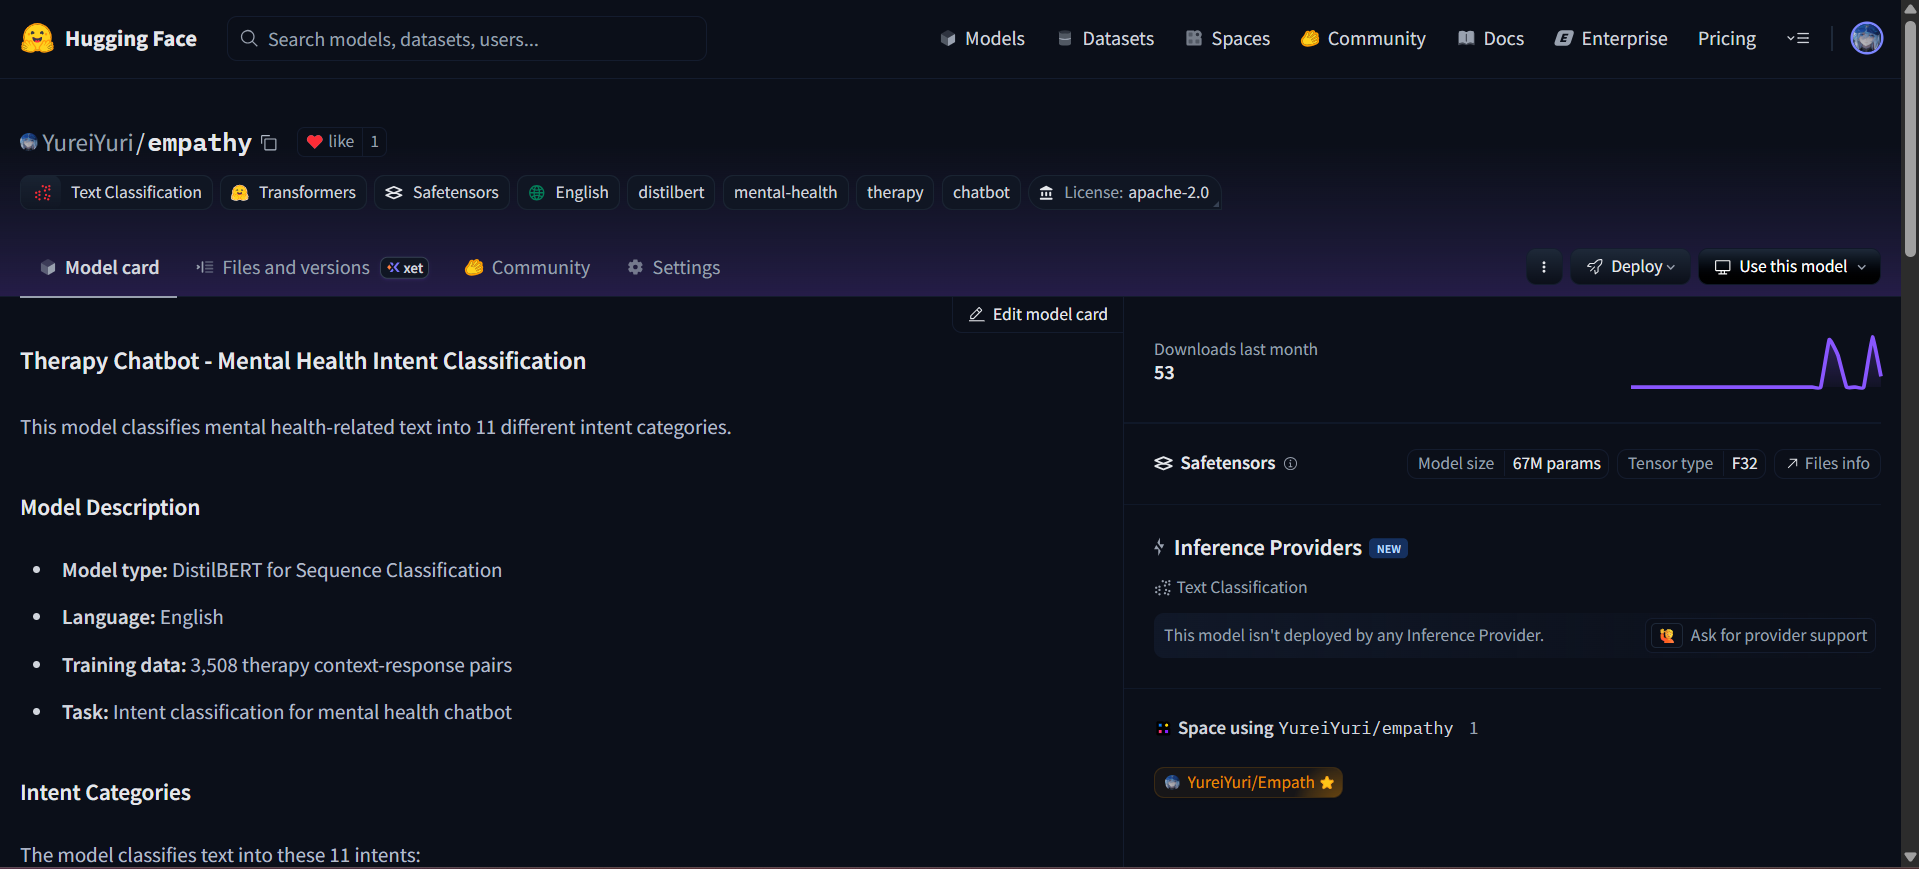Screen dimensions: 1919x869
Task: Copy model name with clipboard icon
Action: (x=269, y=143)
